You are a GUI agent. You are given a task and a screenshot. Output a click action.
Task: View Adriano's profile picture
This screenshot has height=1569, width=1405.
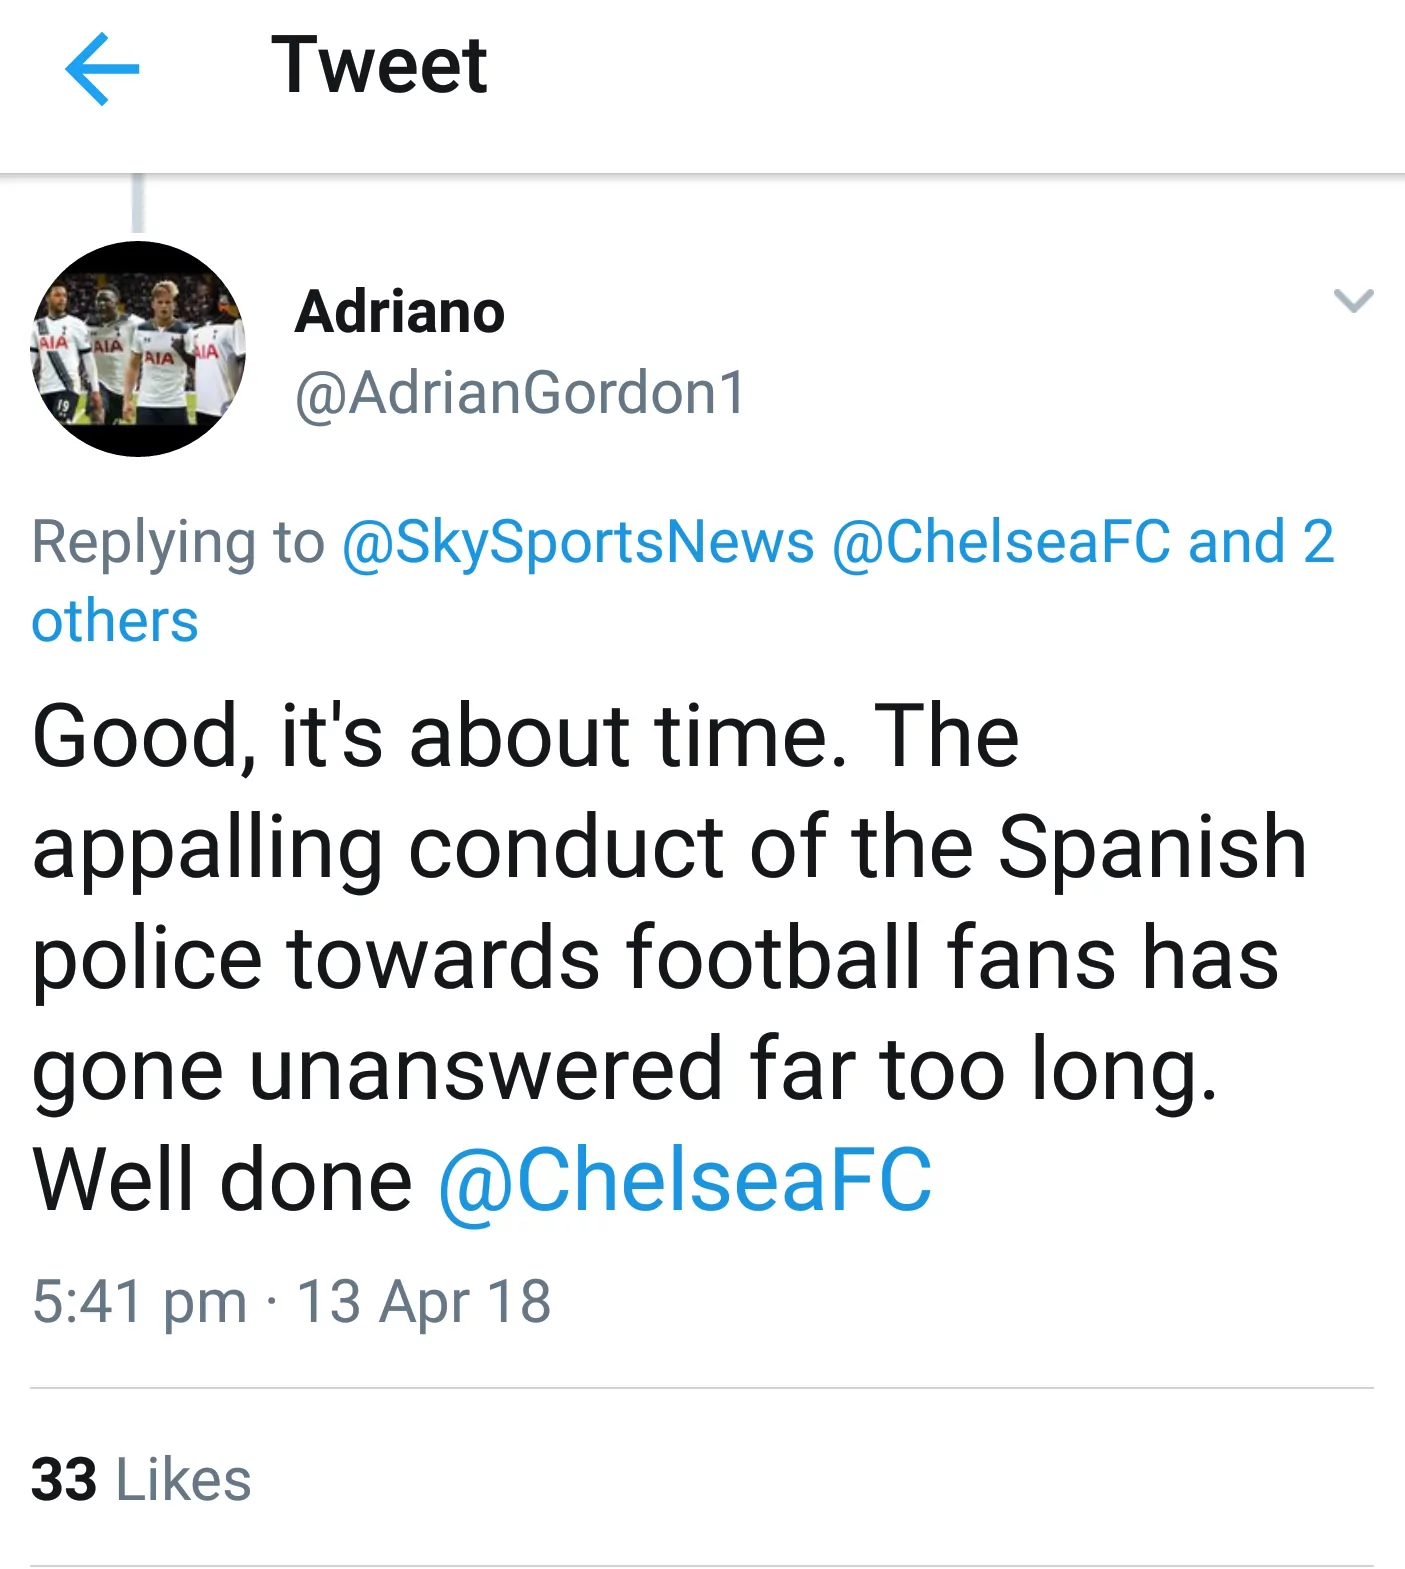pyautogui.click(x=137, y=347)
